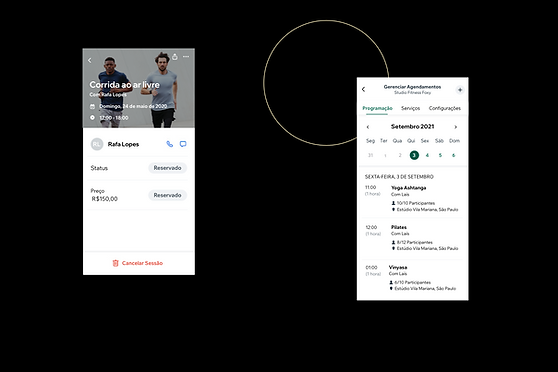Switch to the Configurações tab
The height and width of the screenshot is (372, 558).
pos(444,108)
